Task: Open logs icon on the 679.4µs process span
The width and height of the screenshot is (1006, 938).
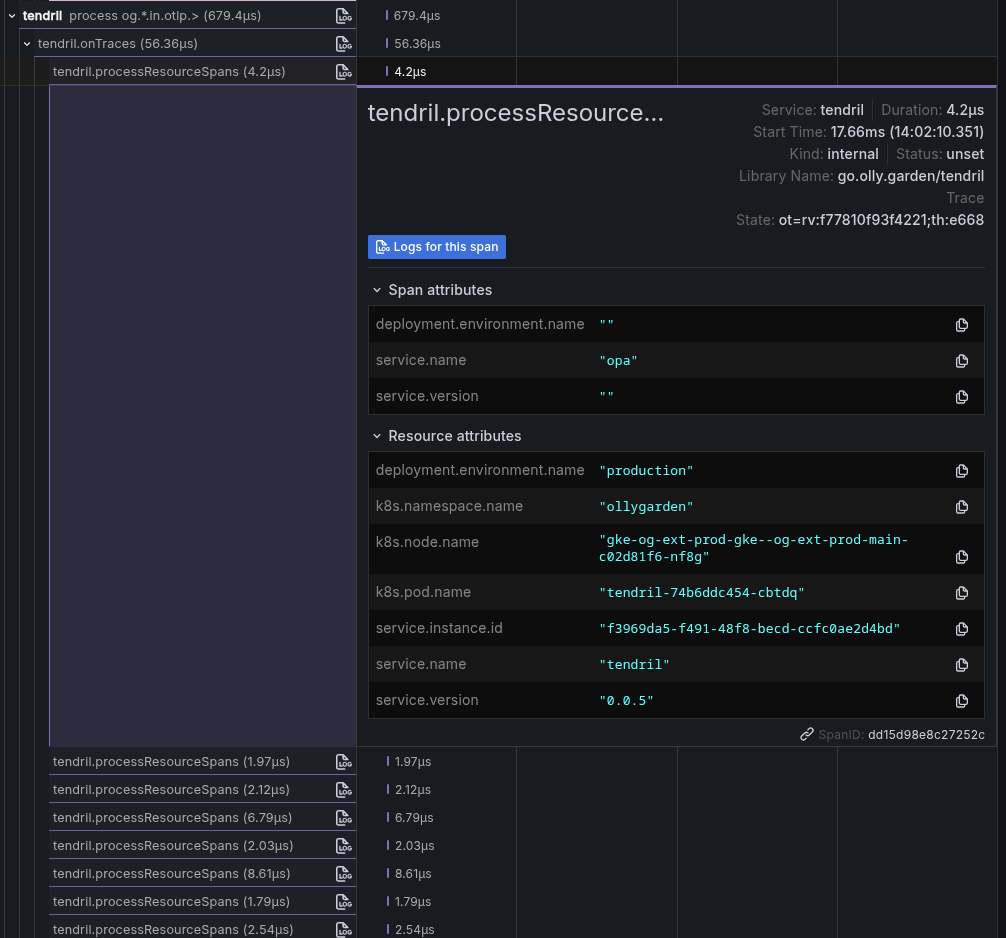Action: (x=343, y=16)
